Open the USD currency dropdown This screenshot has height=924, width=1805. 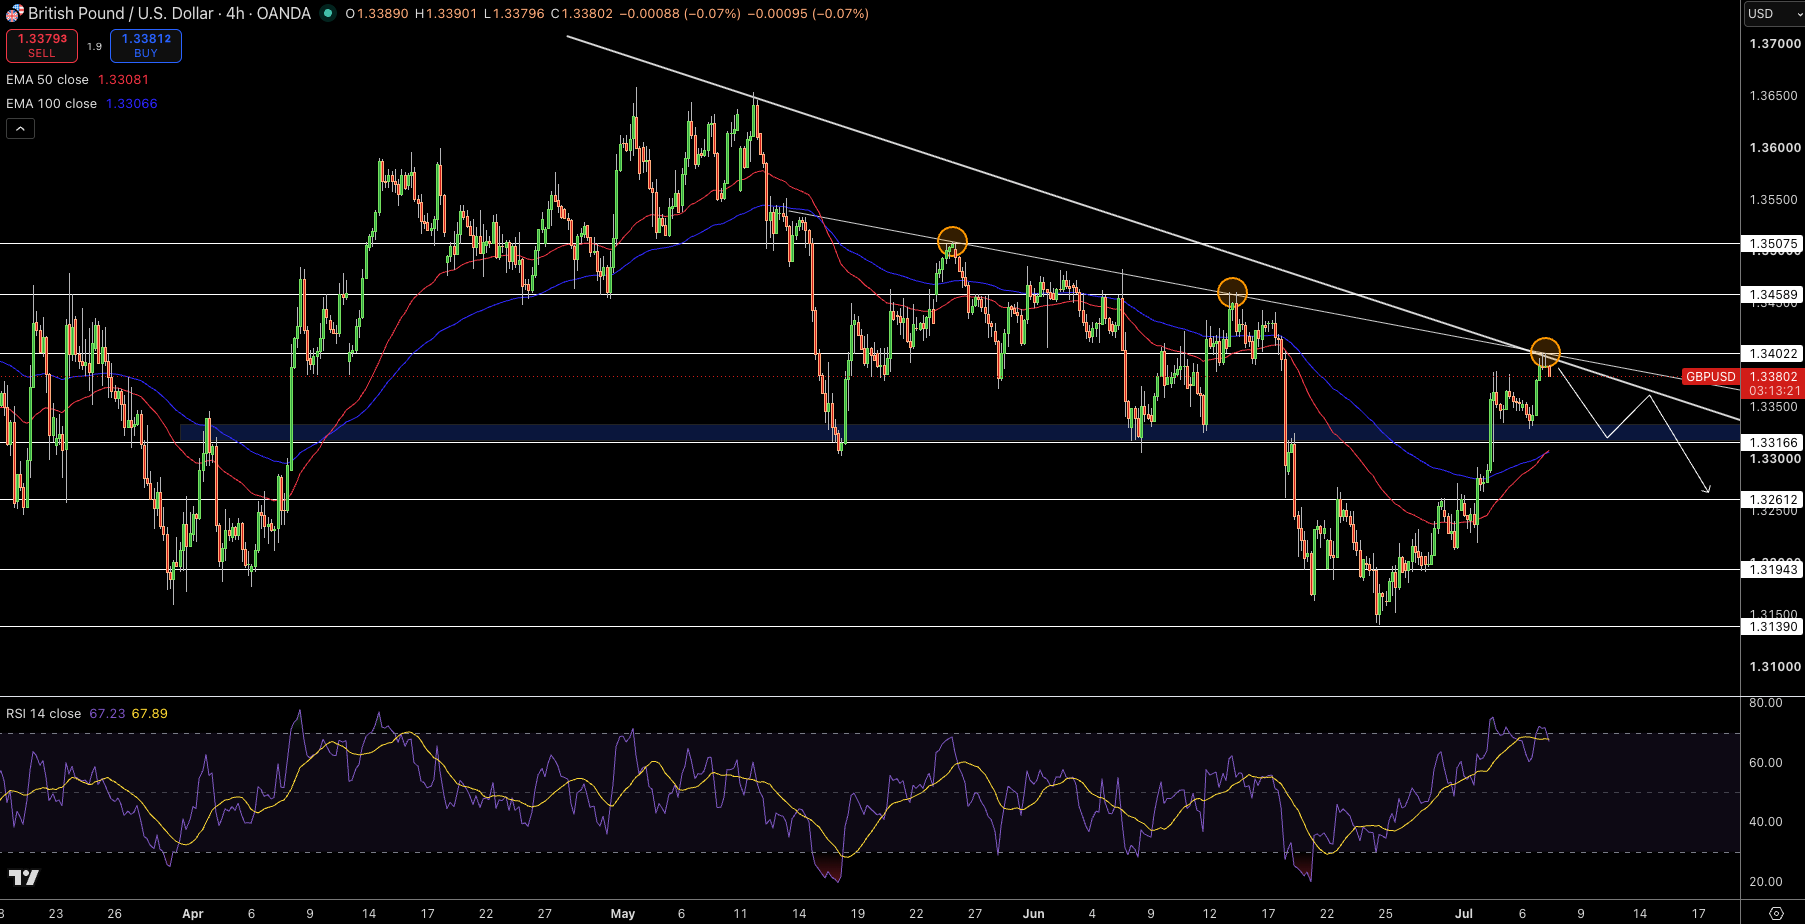[x=1772, y=14]
